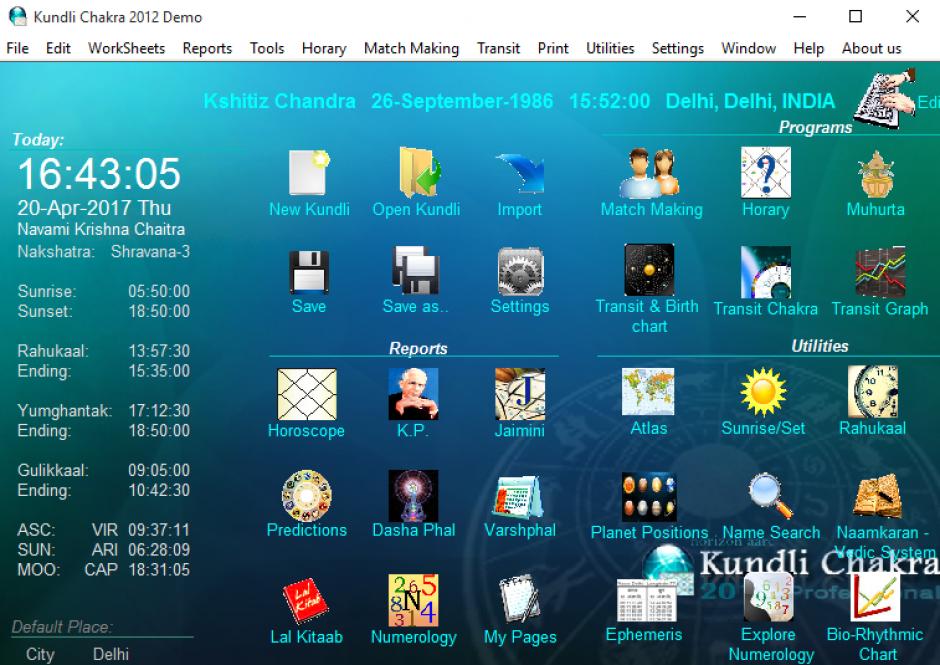Open the My Pages notepad icon
This screenshot has width=940, height=665.
[x=519, y=600]
